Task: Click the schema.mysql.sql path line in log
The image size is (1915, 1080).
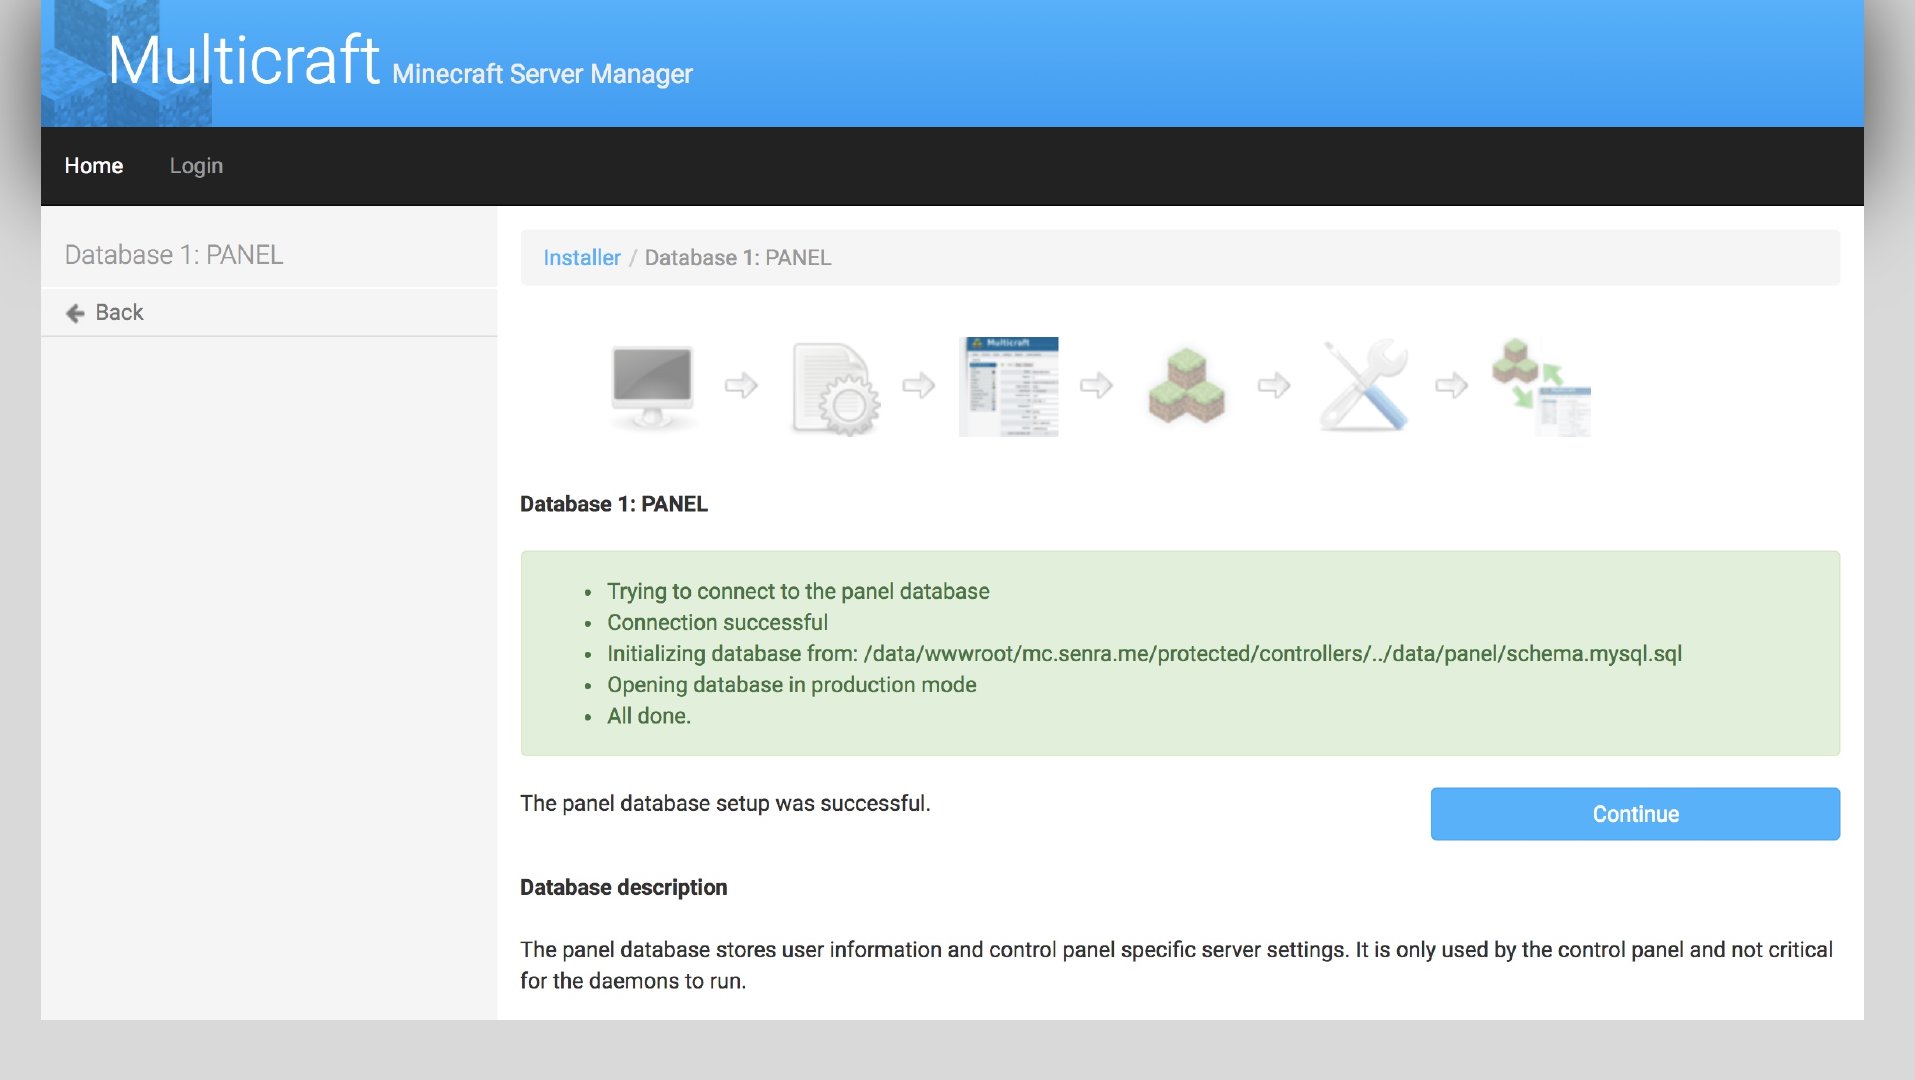Action: (1143, 654)
